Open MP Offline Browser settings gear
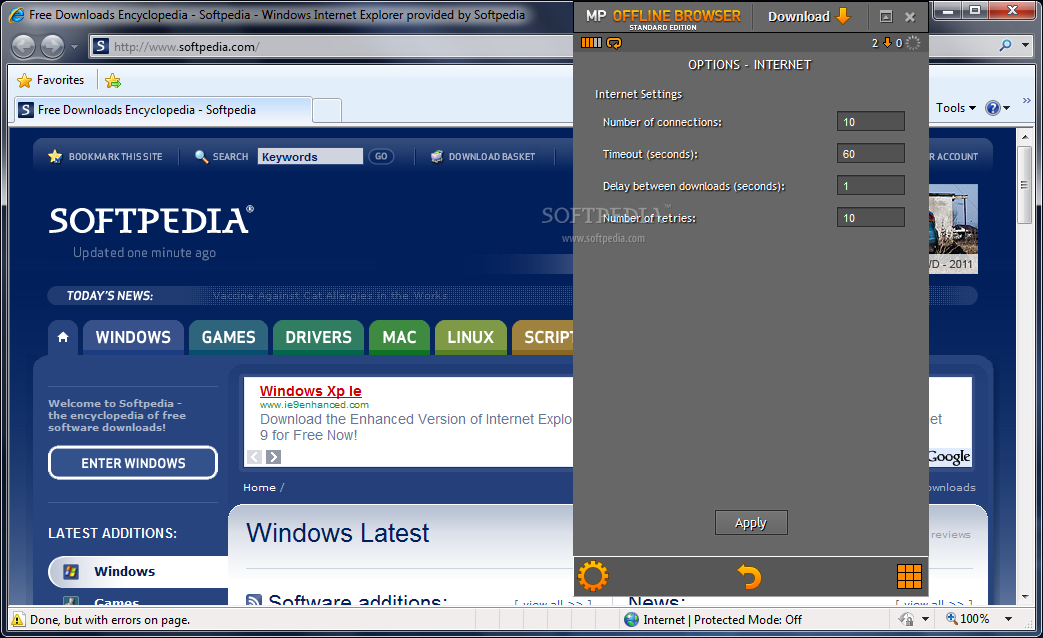 pos(593,576)
